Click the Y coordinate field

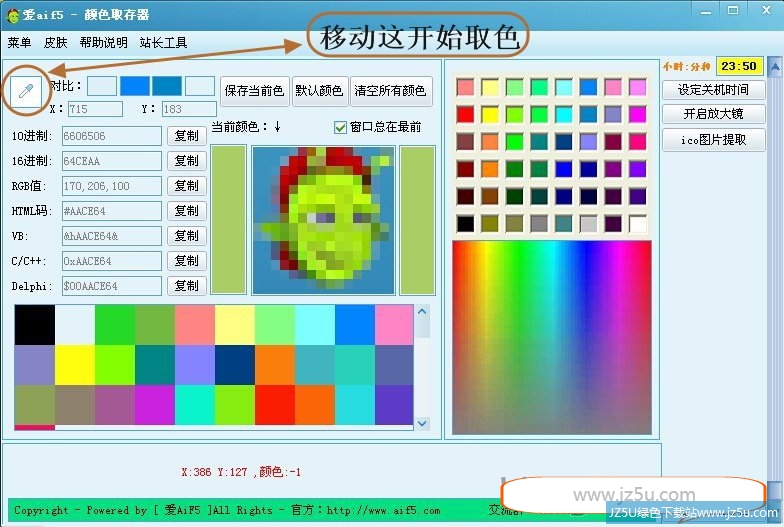tap(189, 109)
